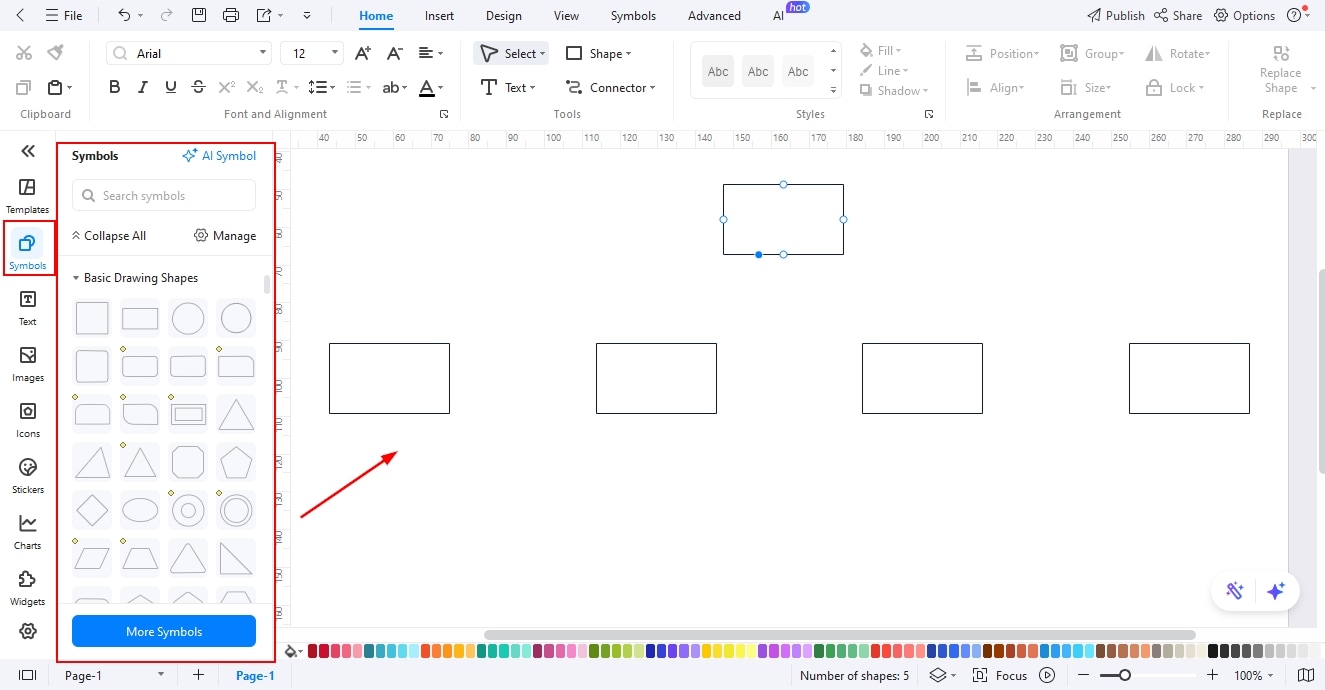Enable Focus mode in the status bar

click(1011, 675)
